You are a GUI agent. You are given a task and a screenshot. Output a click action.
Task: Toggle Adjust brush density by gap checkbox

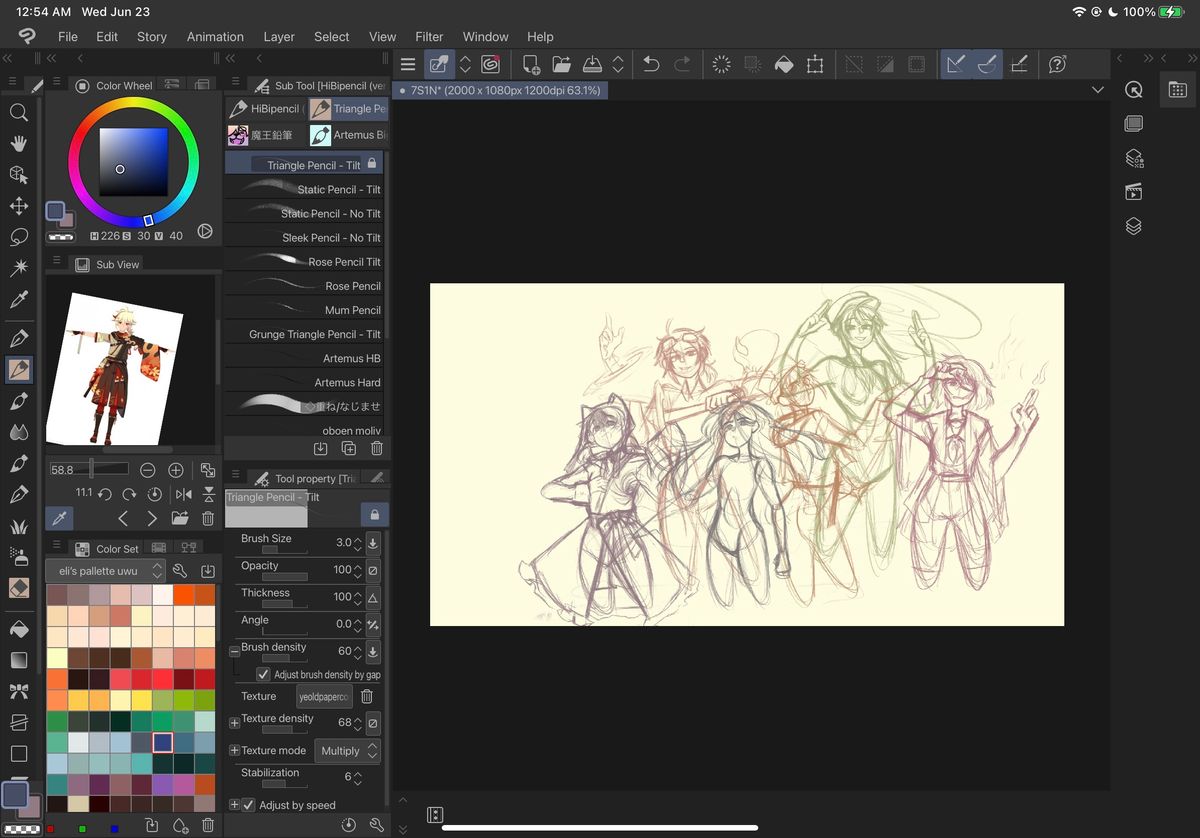[263, 675]
